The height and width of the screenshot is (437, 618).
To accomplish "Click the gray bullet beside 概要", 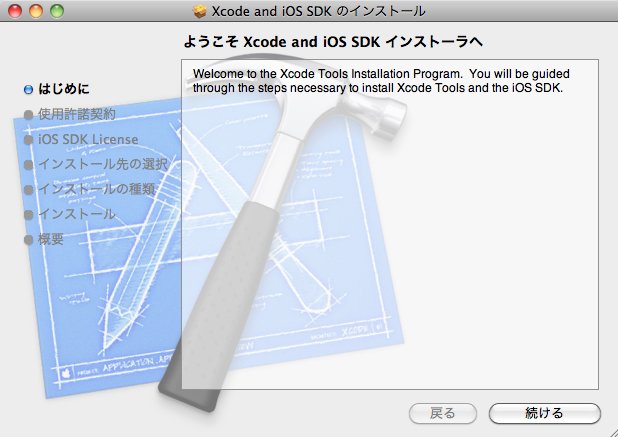I will [28, 240].
